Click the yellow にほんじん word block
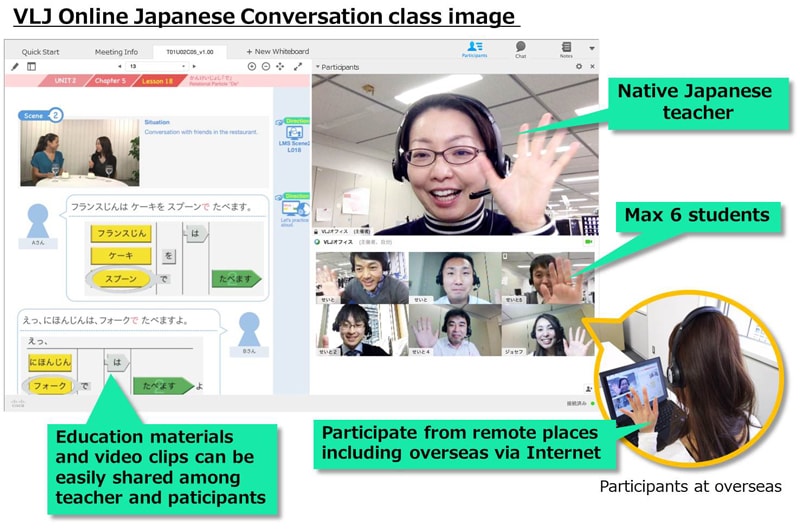800x529 pixels. (50, 362)
